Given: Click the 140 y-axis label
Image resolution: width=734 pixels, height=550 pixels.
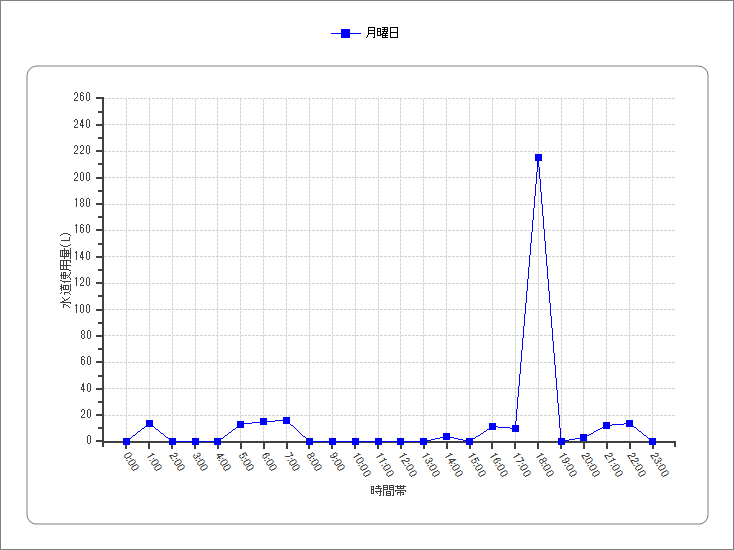Looking at the screenshot, I should [x=82, y=256].
